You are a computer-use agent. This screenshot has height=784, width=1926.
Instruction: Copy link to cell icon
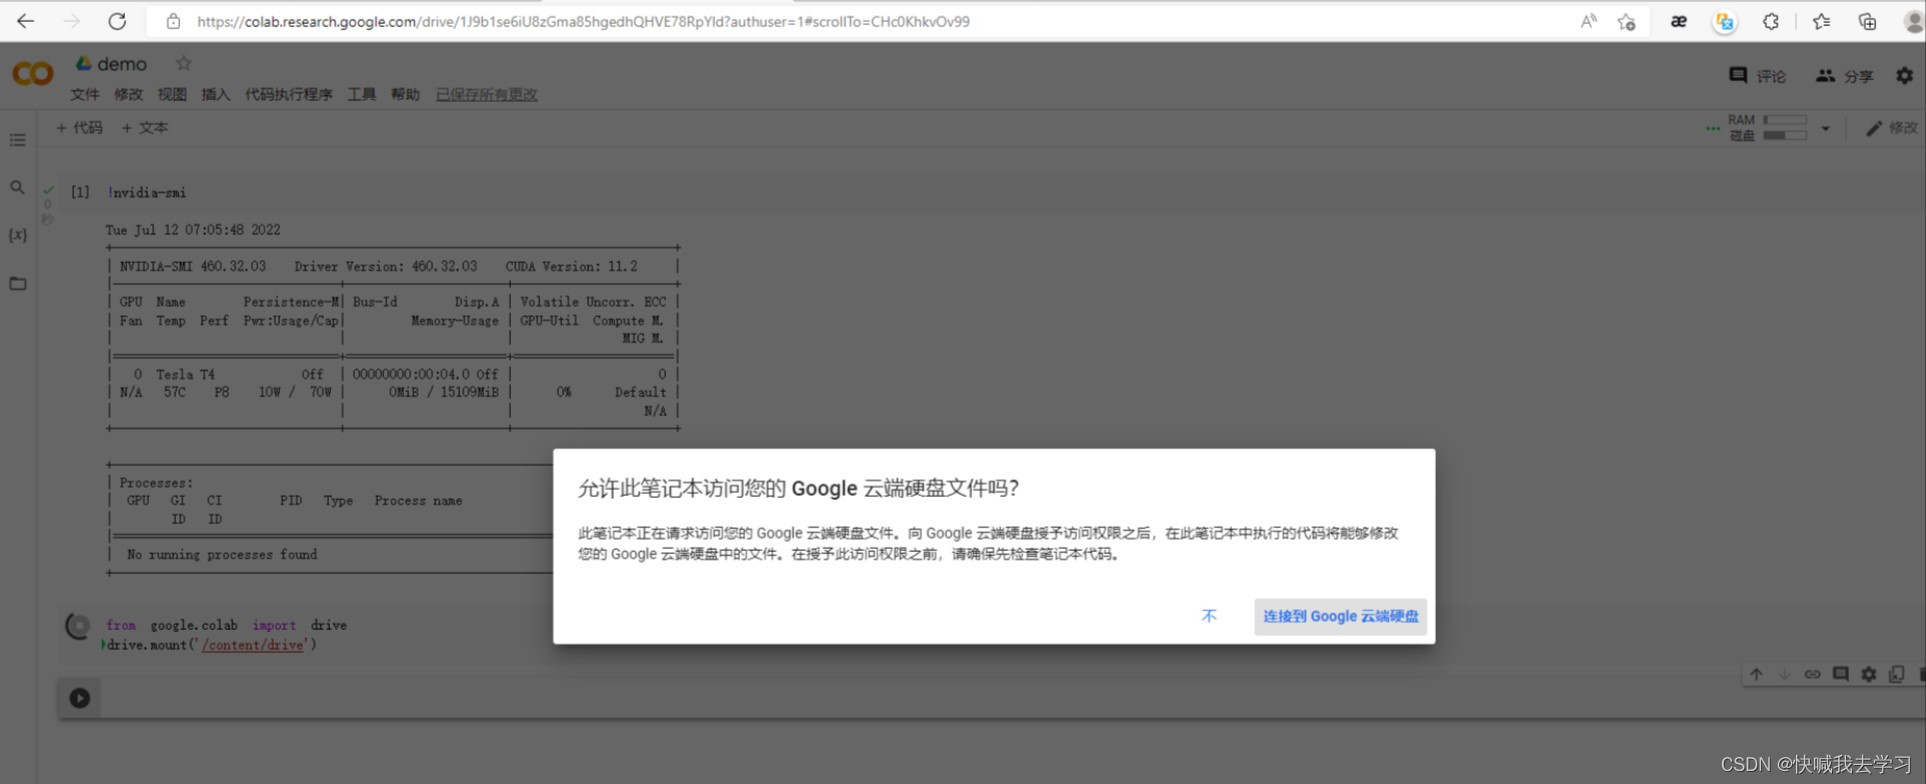(x=1812, y=674)
